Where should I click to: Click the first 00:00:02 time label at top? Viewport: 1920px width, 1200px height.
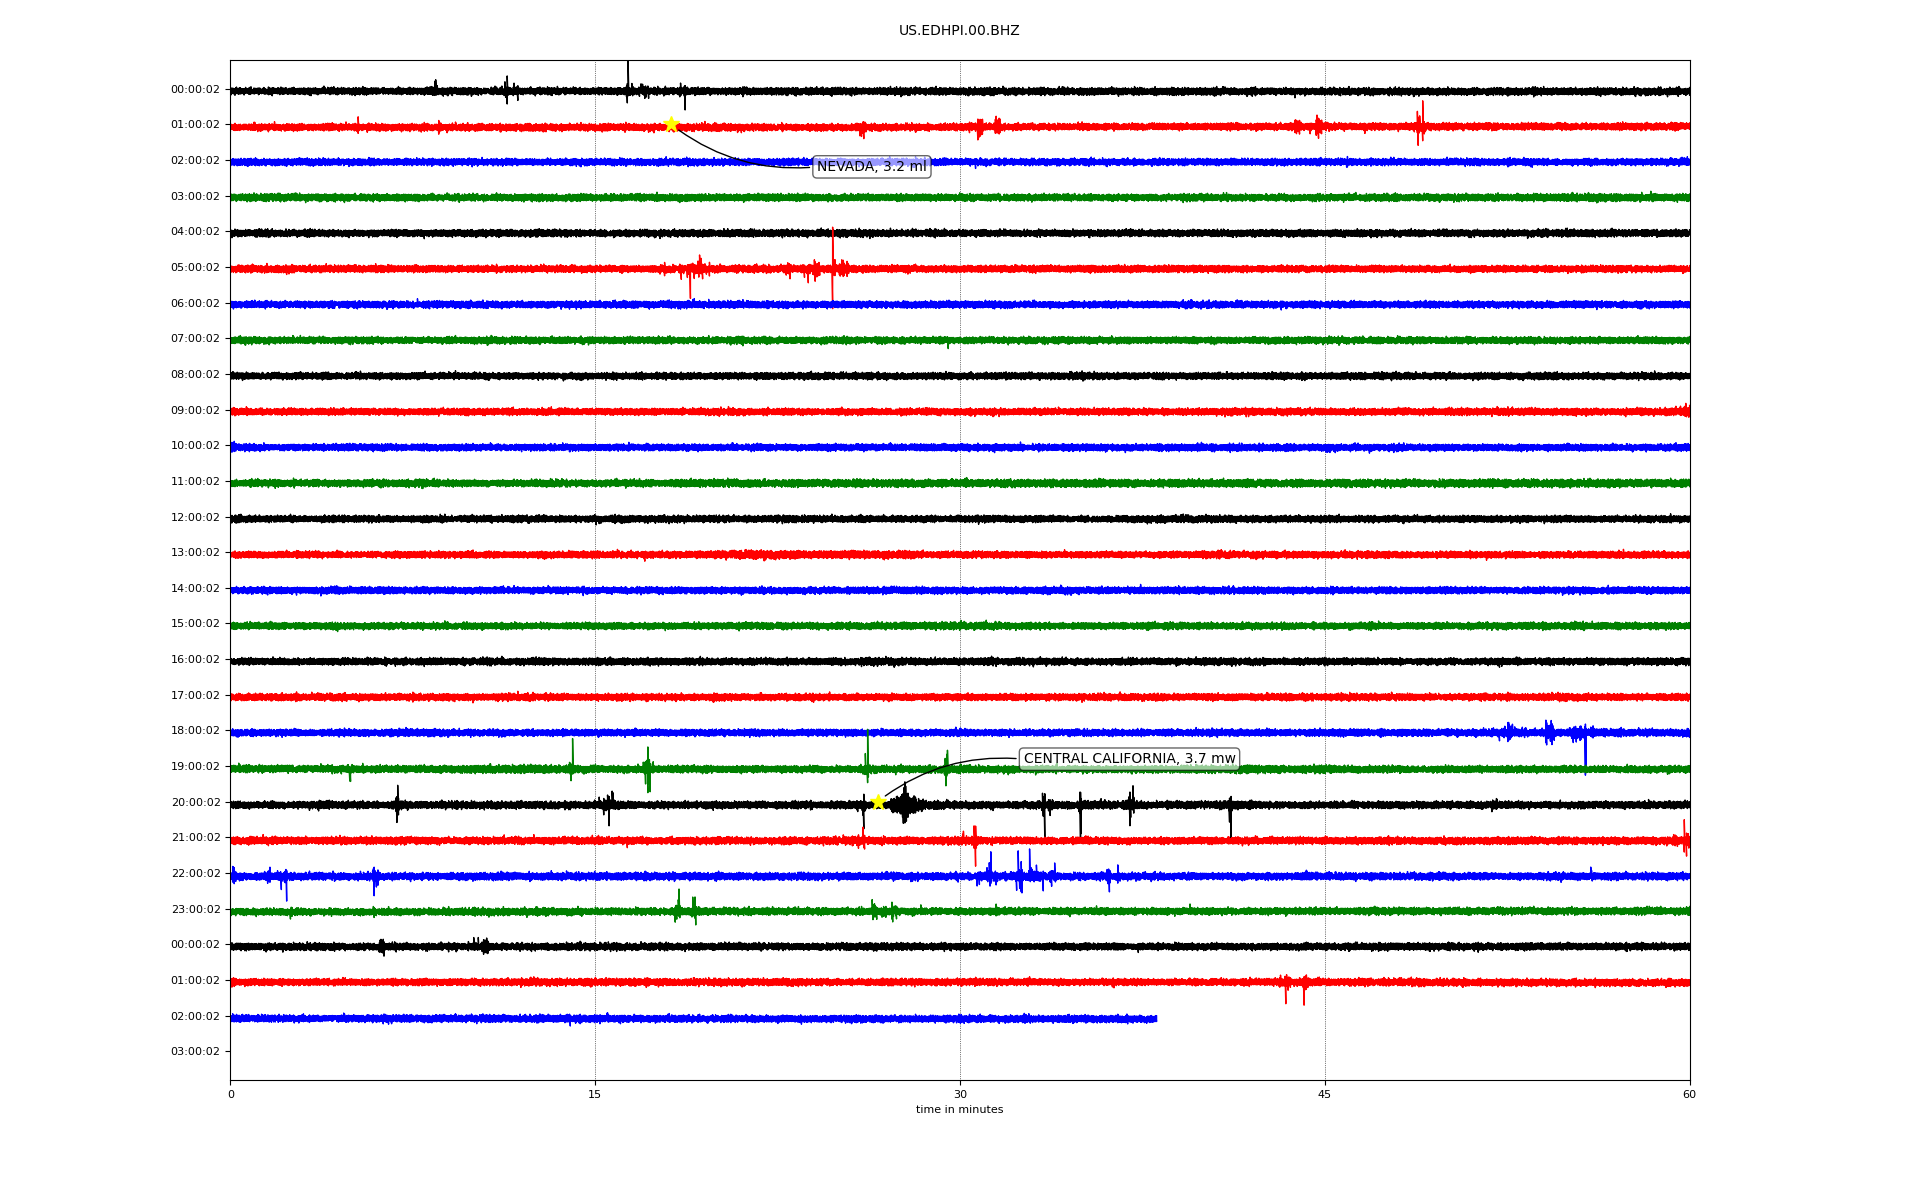tap(195, 90)
